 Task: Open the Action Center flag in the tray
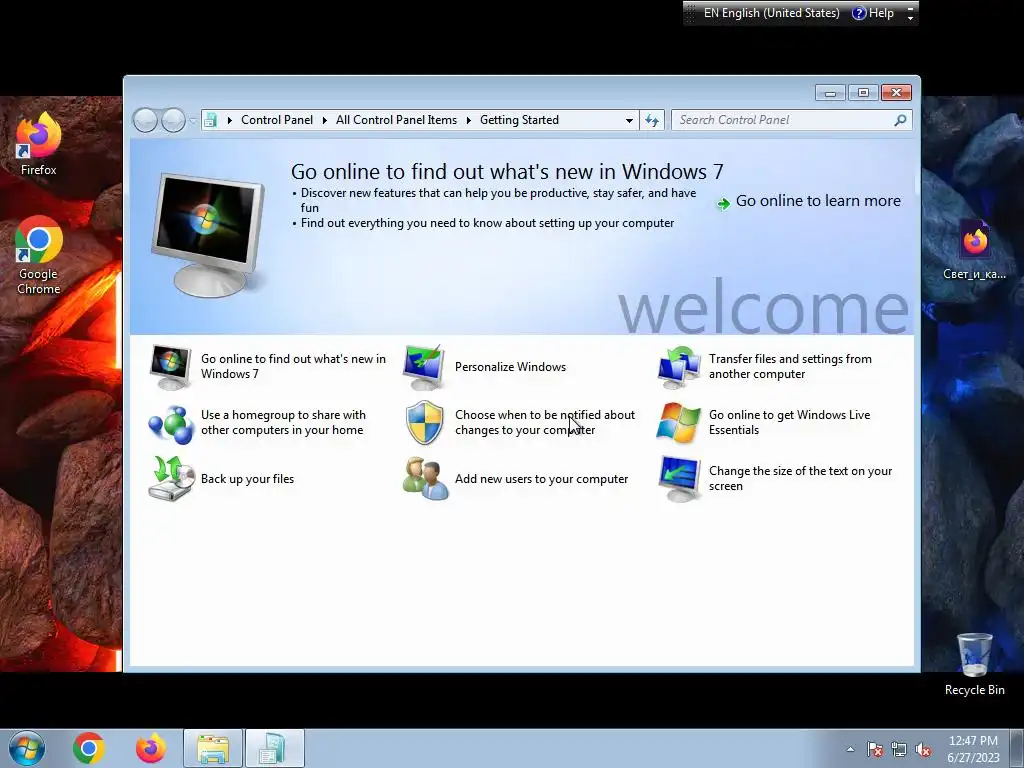point(875,750)
